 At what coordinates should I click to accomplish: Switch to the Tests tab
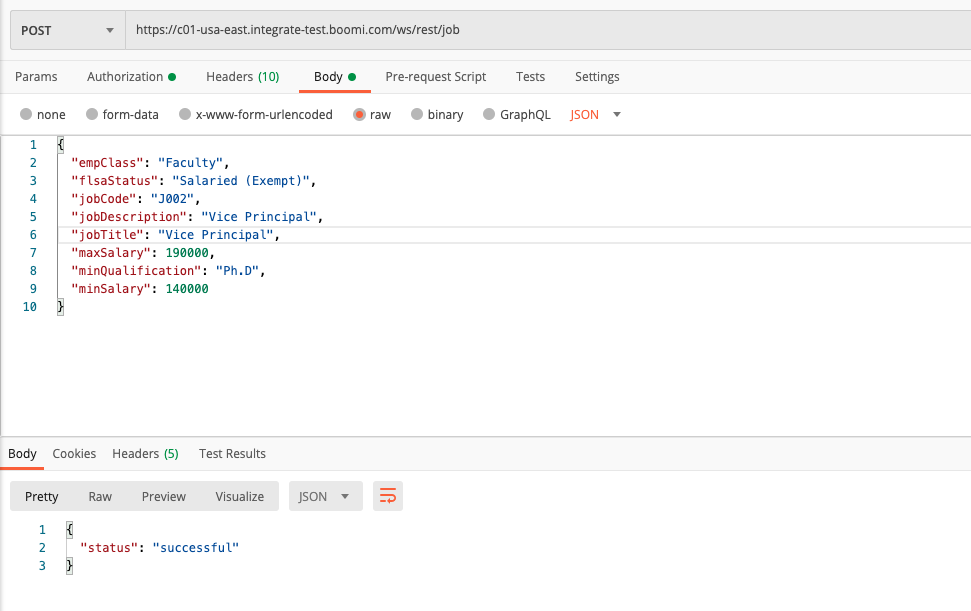click(x=530, y=77)
